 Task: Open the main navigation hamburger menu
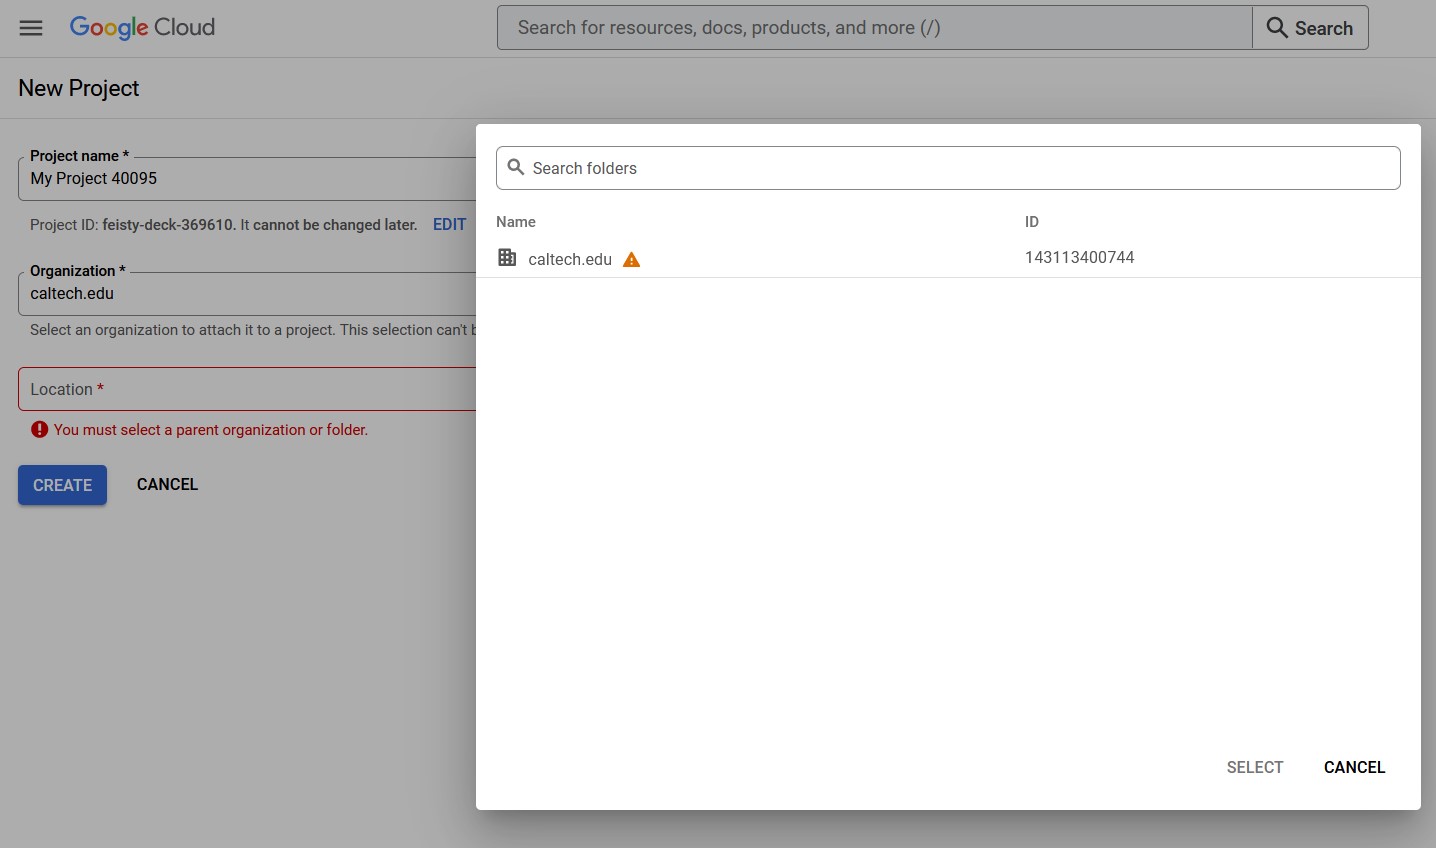(x=31, y=28)
